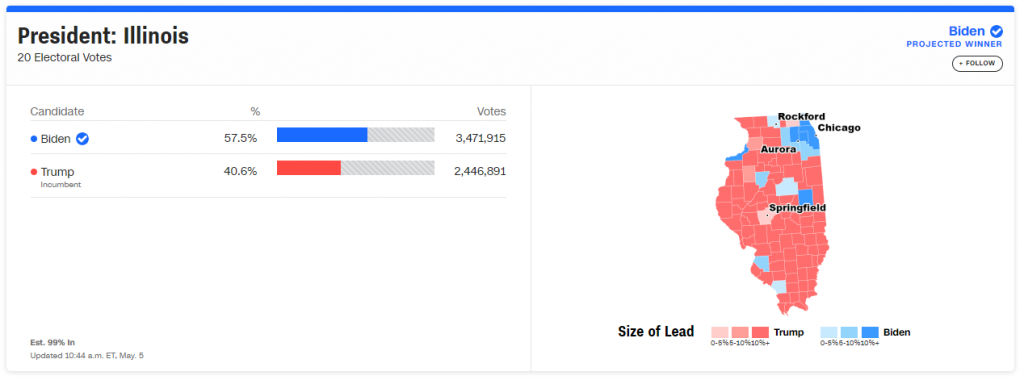Click the Aurora city label on map
Image resolution: width=1024 pixels, height=380 pixels.
coord(778,150)
